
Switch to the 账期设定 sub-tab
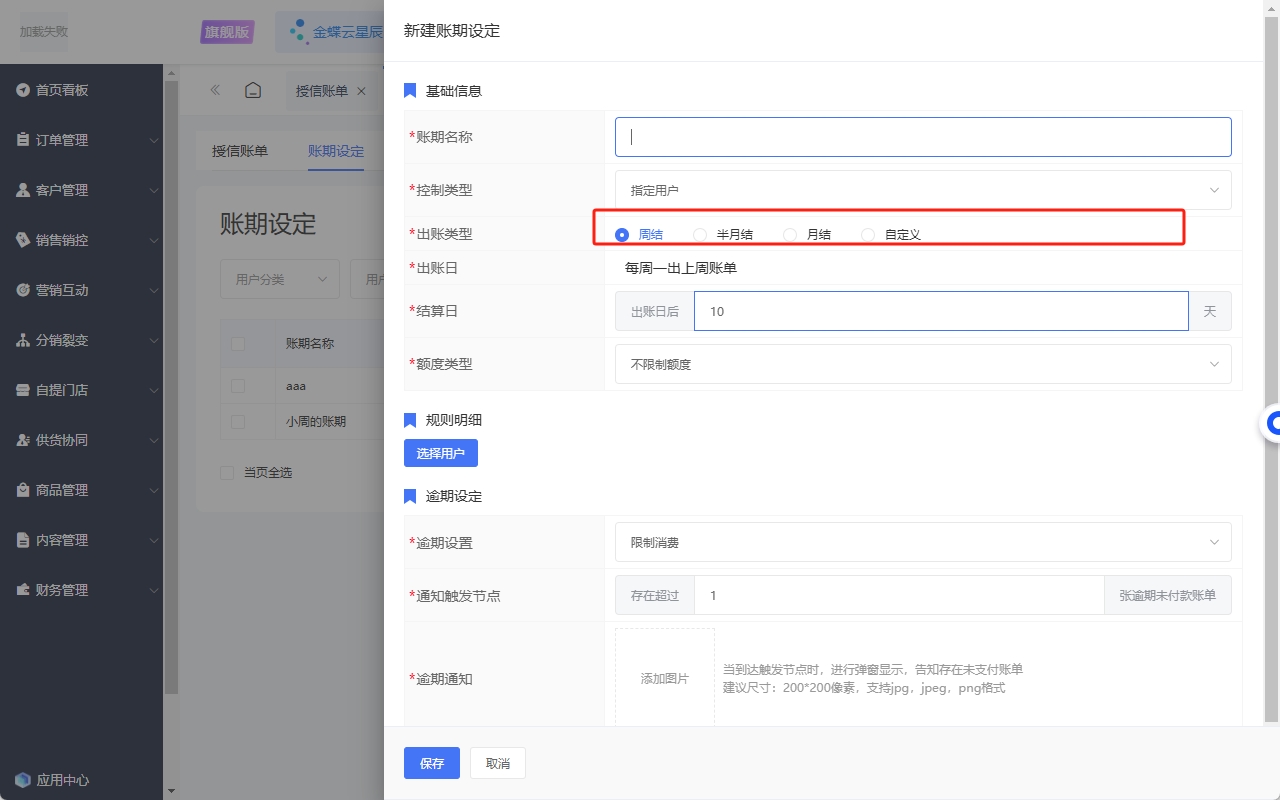click(336, 151)
